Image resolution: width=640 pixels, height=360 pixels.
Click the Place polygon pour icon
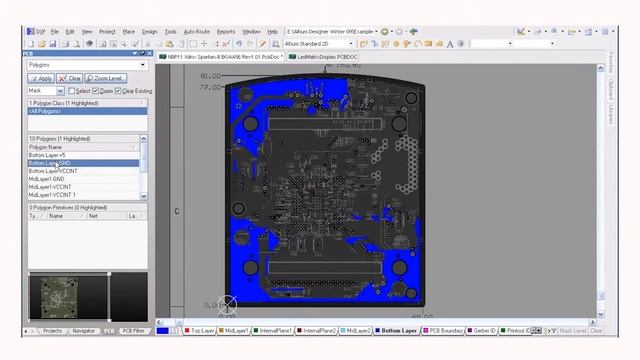pos(439,44)
